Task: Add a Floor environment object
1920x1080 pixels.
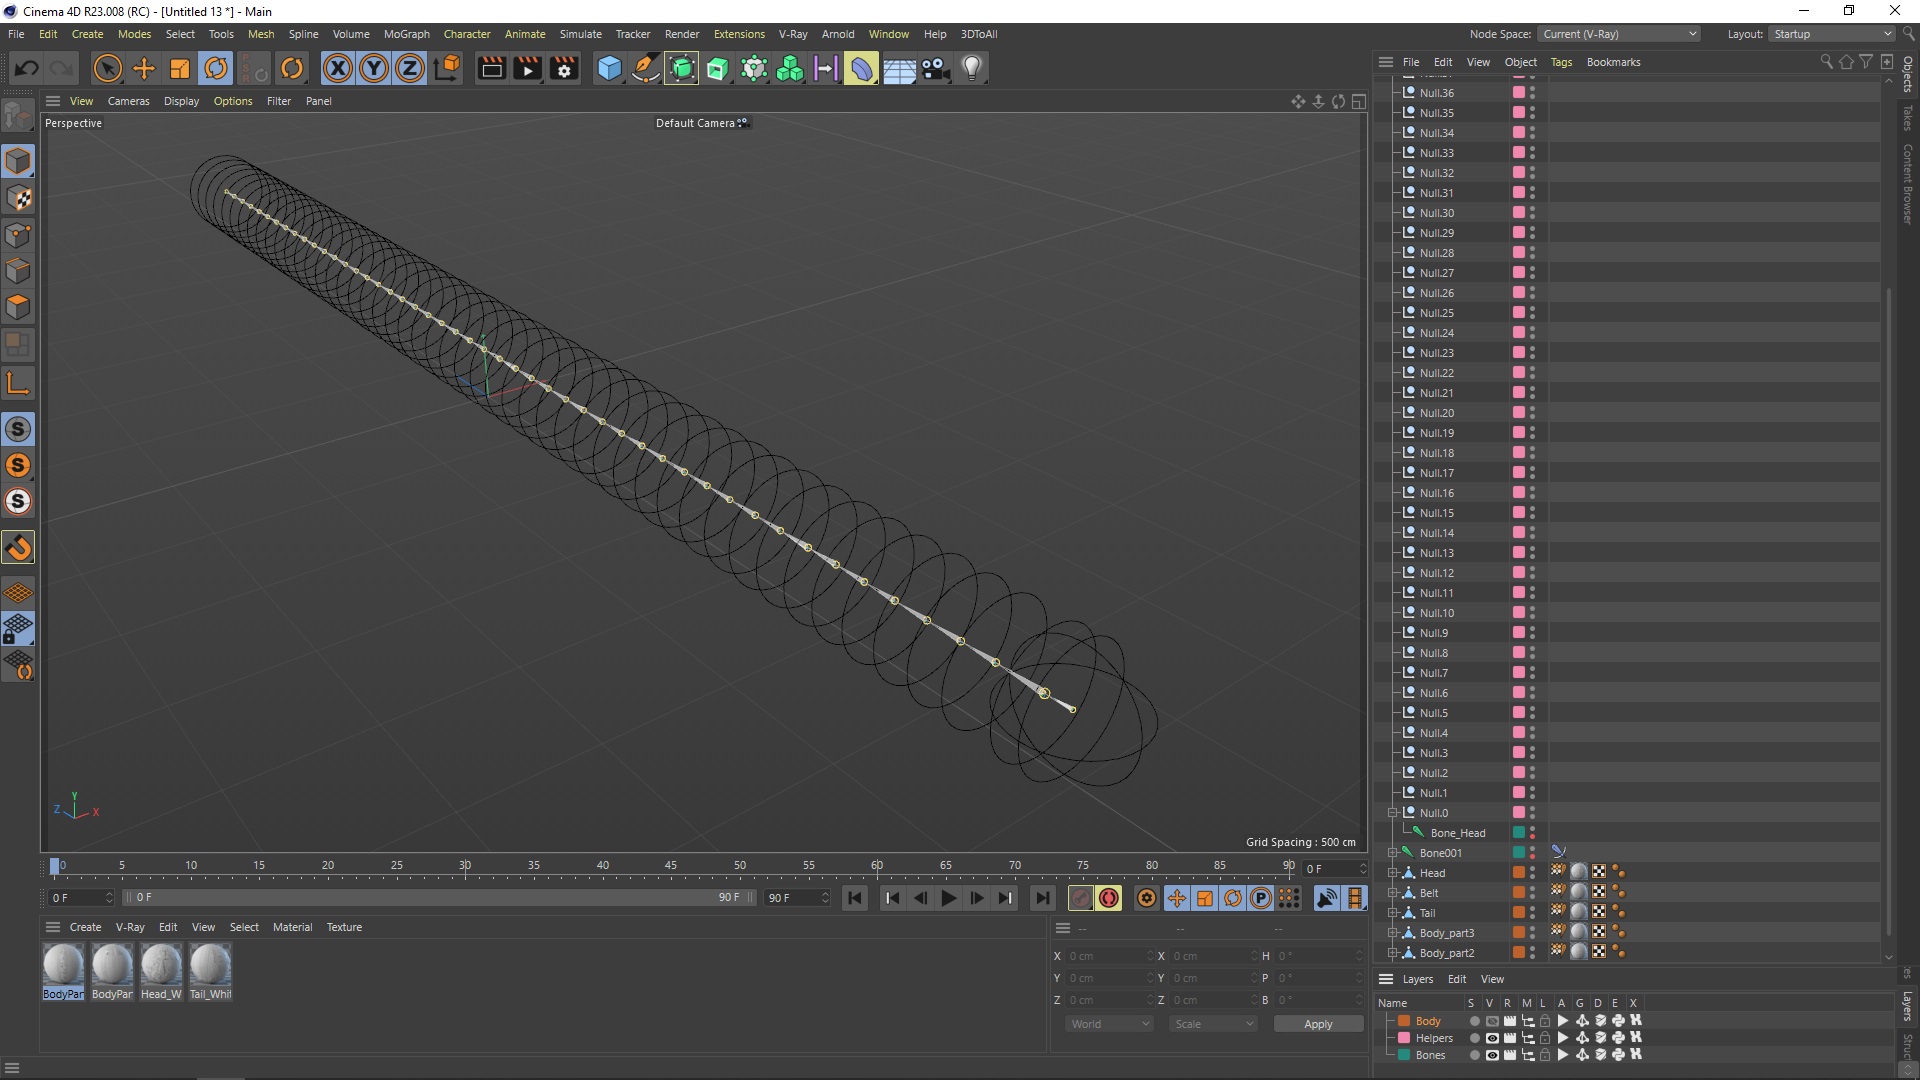Action: pyautogui.click(x=899, y=69)
